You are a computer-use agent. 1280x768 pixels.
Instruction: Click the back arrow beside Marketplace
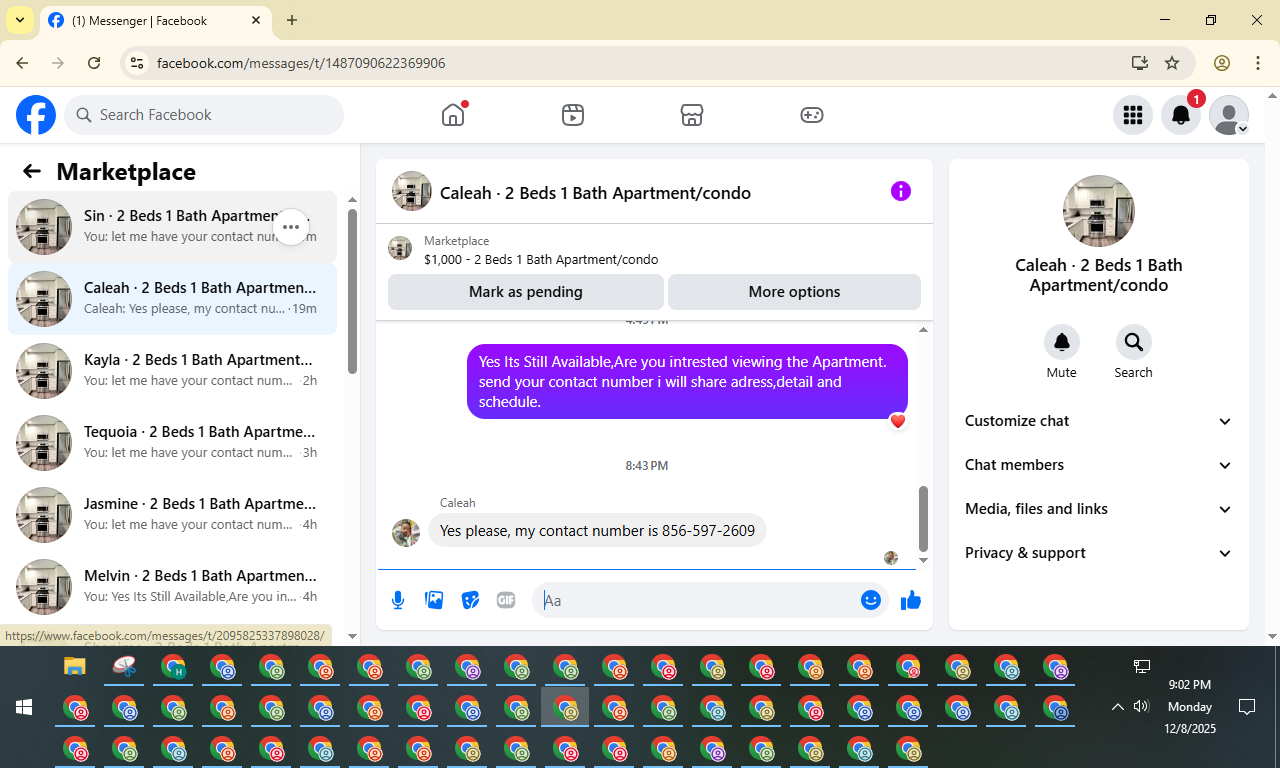(x=32, y=171)
